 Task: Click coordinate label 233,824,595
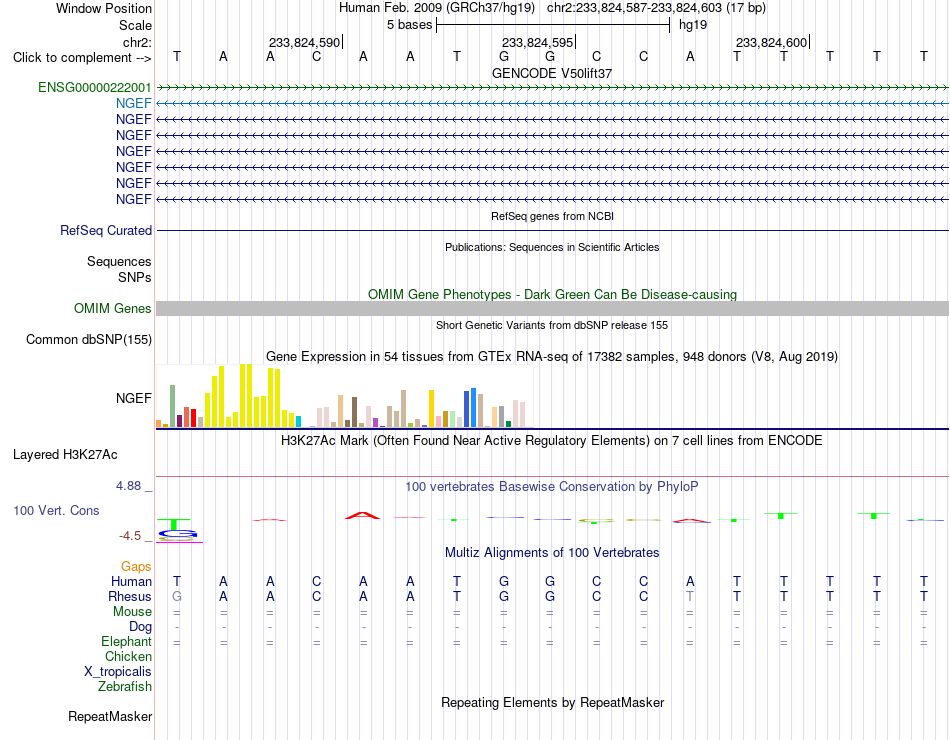click(x=537, y=42)
